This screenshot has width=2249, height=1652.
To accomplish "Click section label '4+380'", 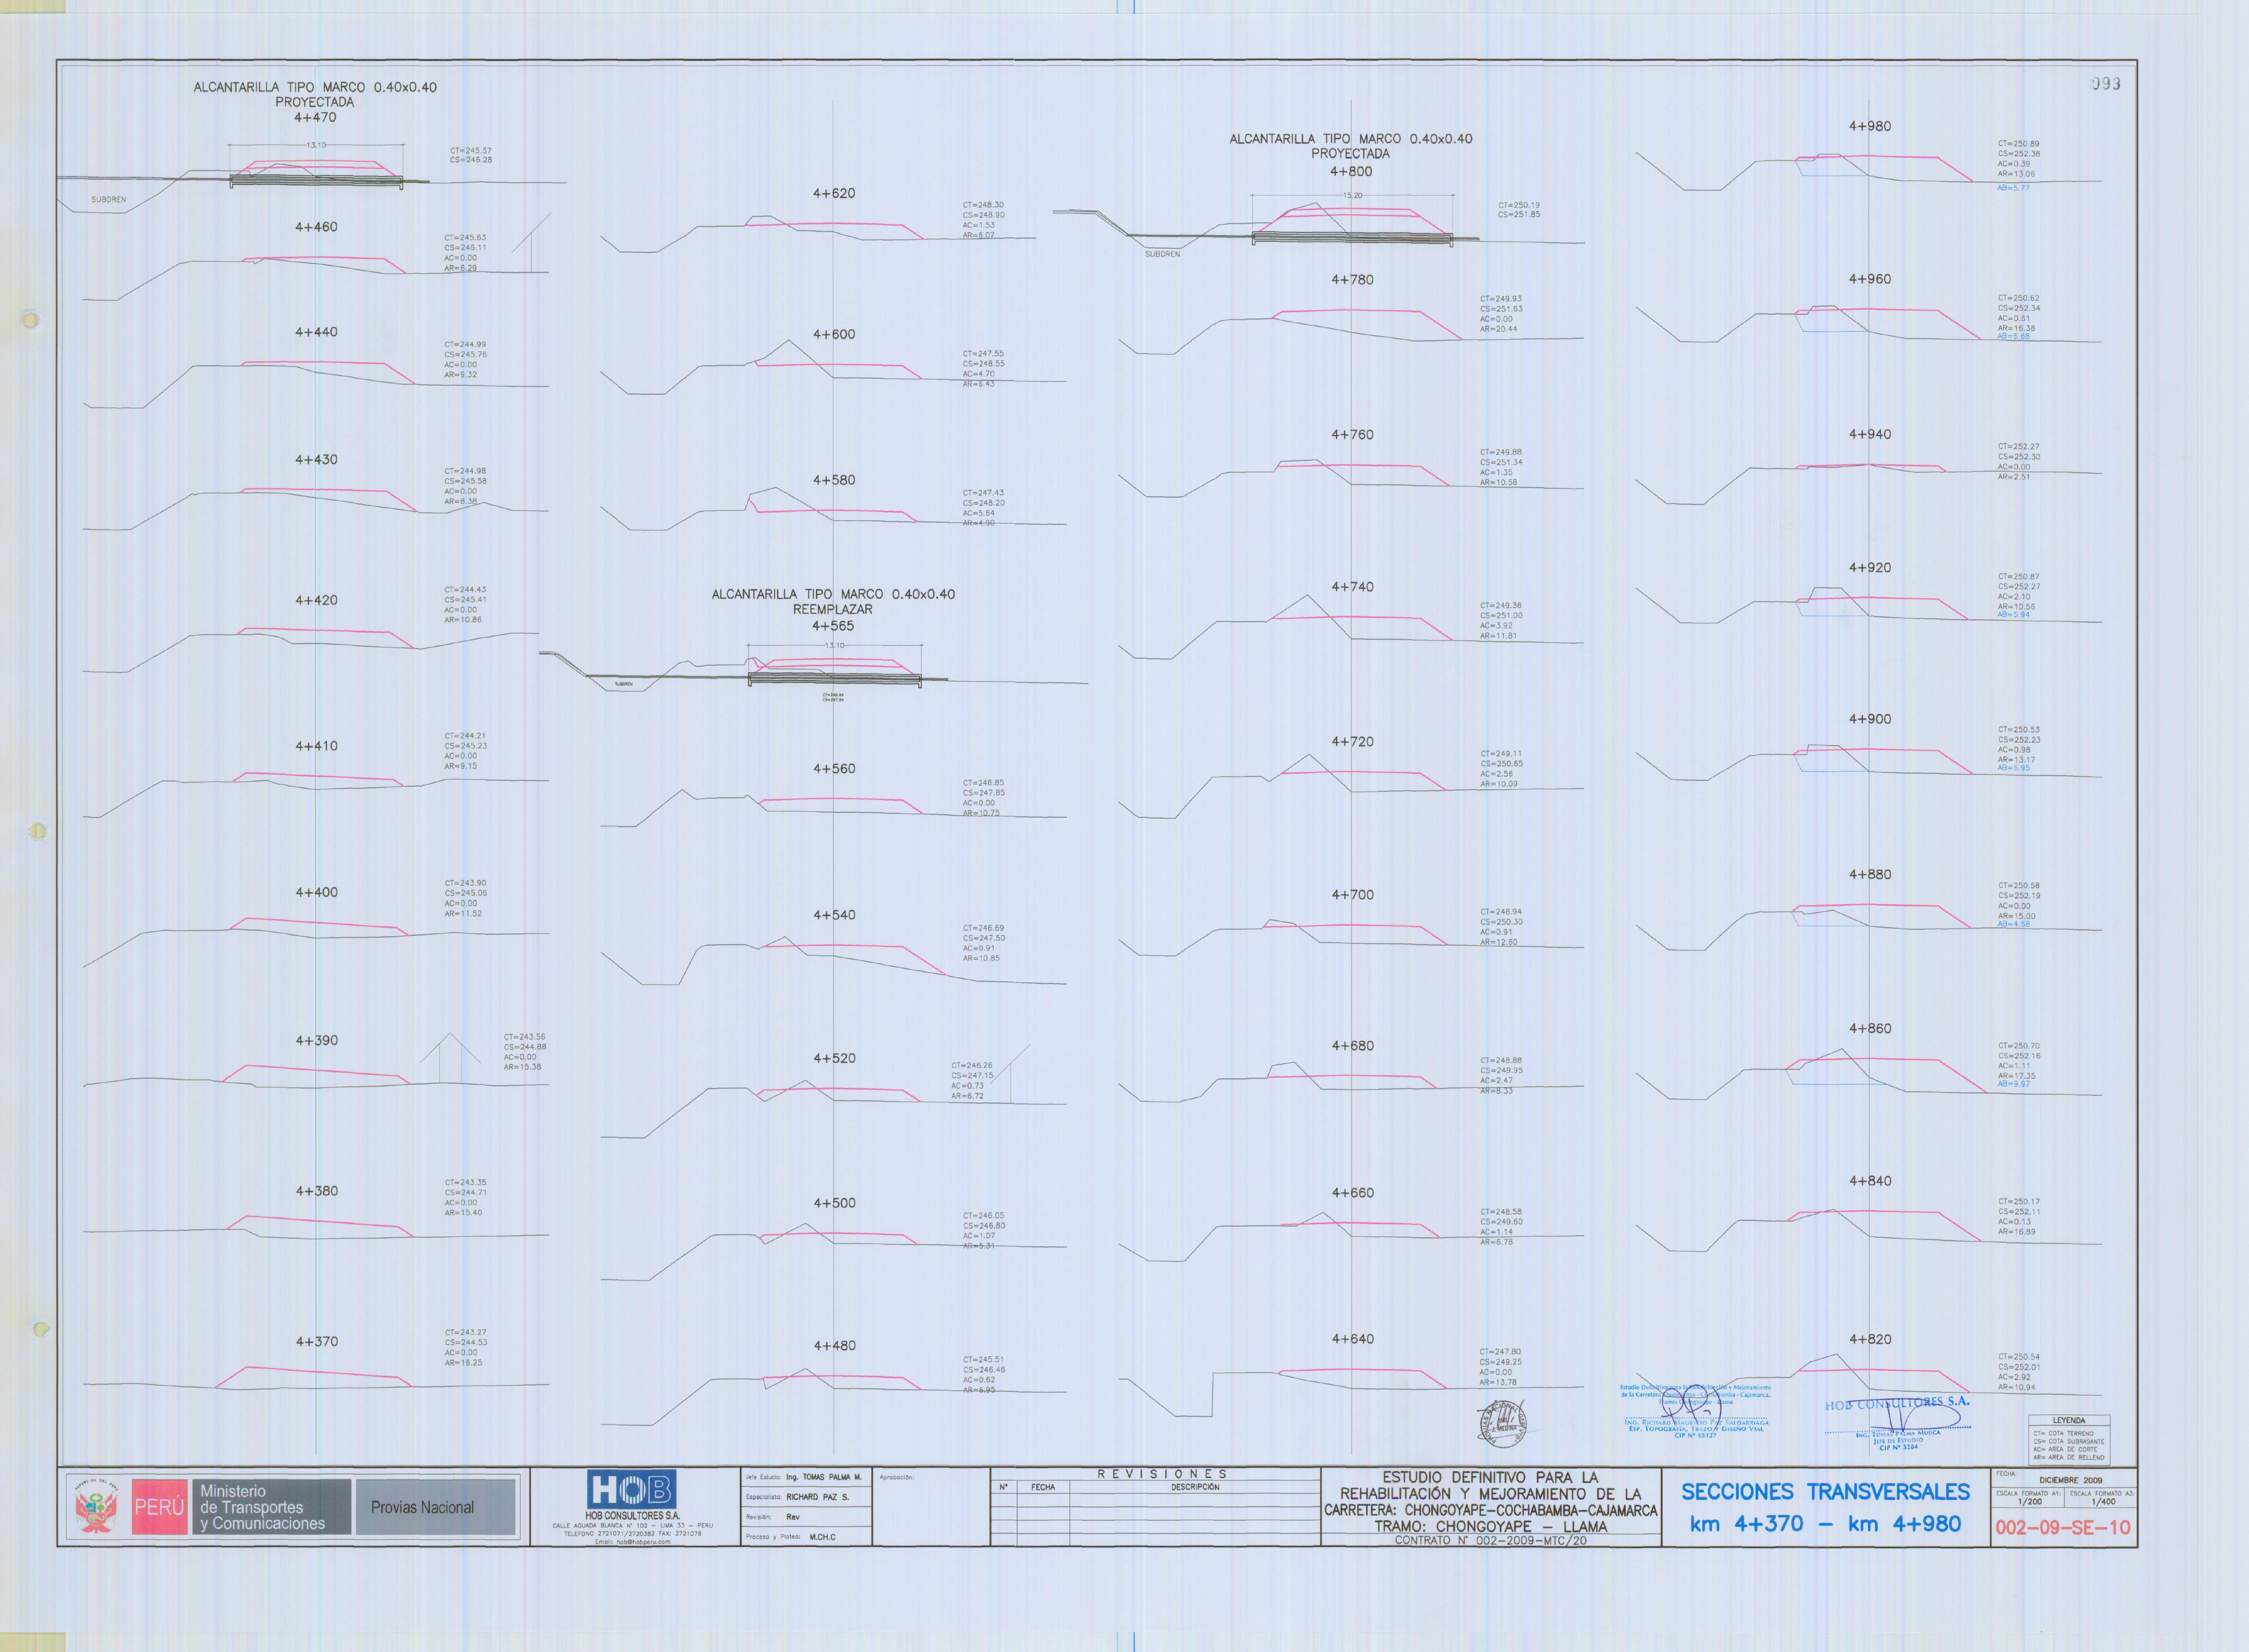I will coord(316,1191).
